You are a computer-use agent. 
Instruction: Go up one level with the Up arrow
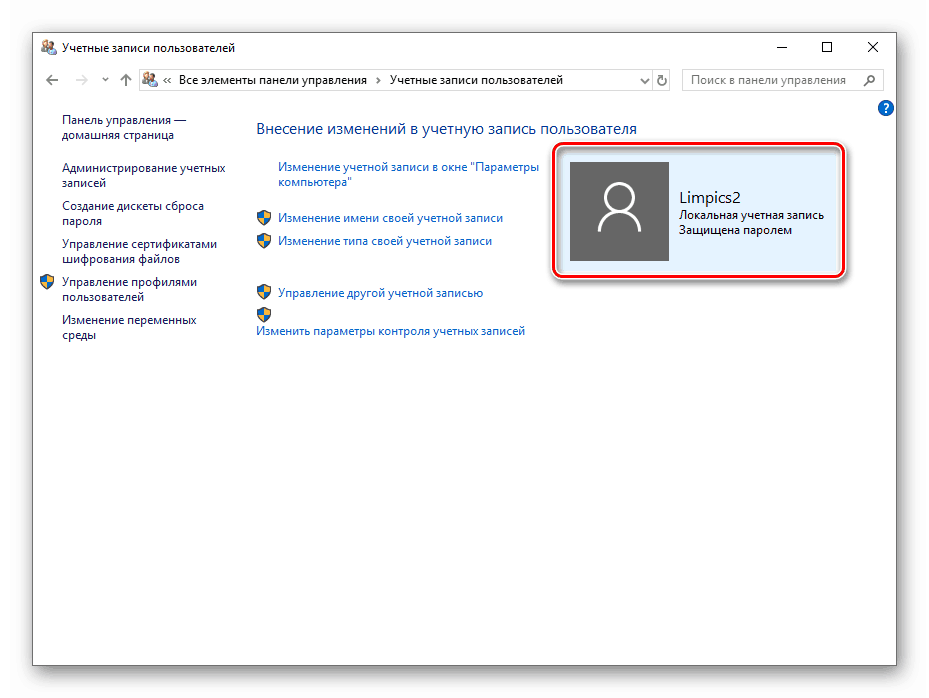pos(126,80)
